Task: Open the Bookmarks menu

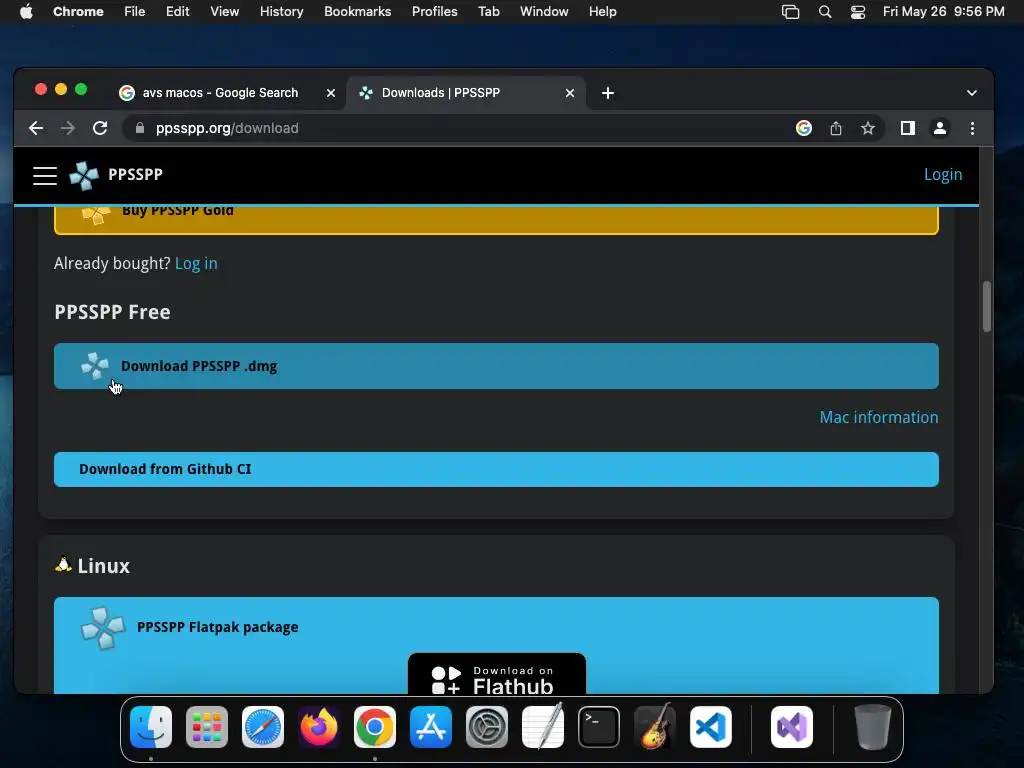Action: [357, 11]
